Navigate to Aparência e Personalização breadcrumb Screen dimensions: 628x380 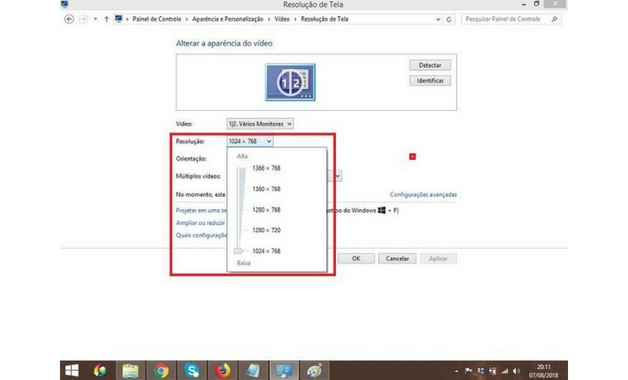click(228, 19)
